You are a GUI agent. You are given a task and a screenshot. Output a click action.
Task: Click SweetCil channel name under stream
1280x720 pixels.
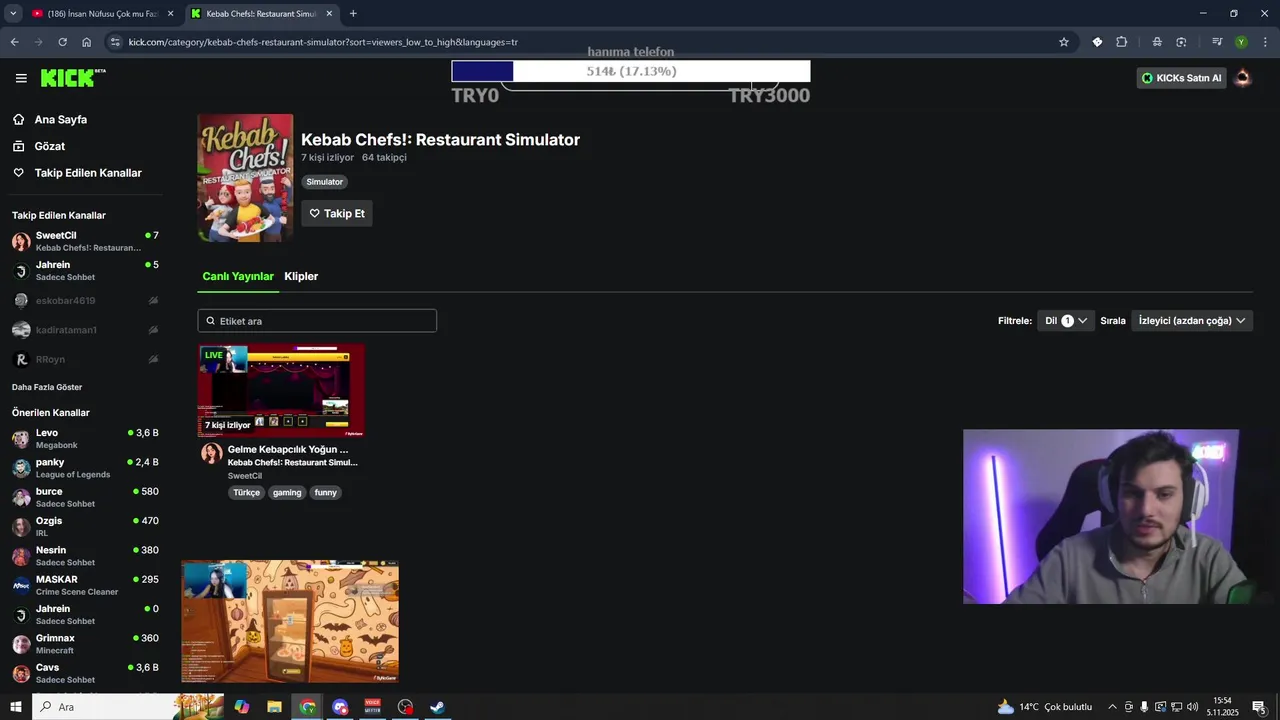point(245,476)
